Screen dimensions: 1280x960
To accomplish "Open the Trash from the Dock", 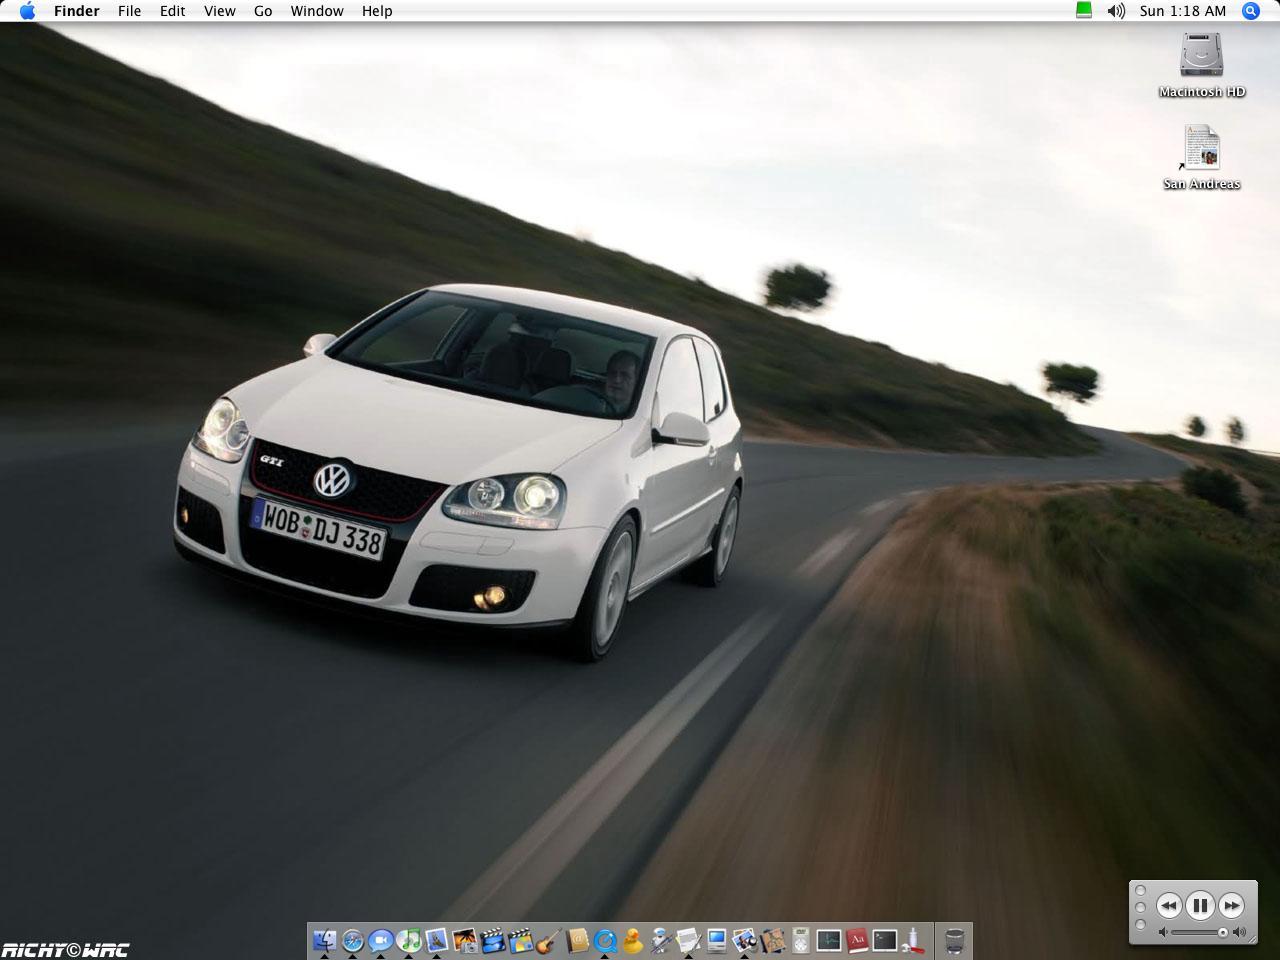I will pos(953,940).
